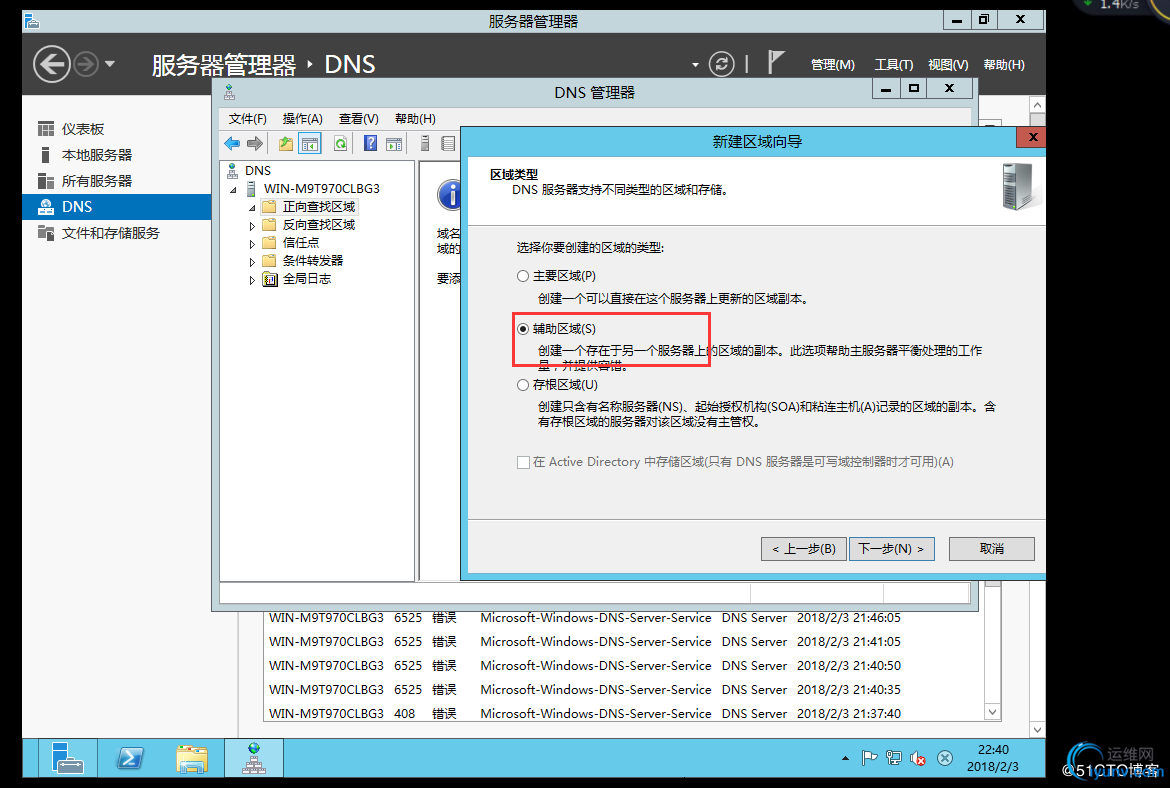Click event row dated 2018/2/3 21:41:05
This screenshot has width=1170, height=788.
[x=624, y=642]
